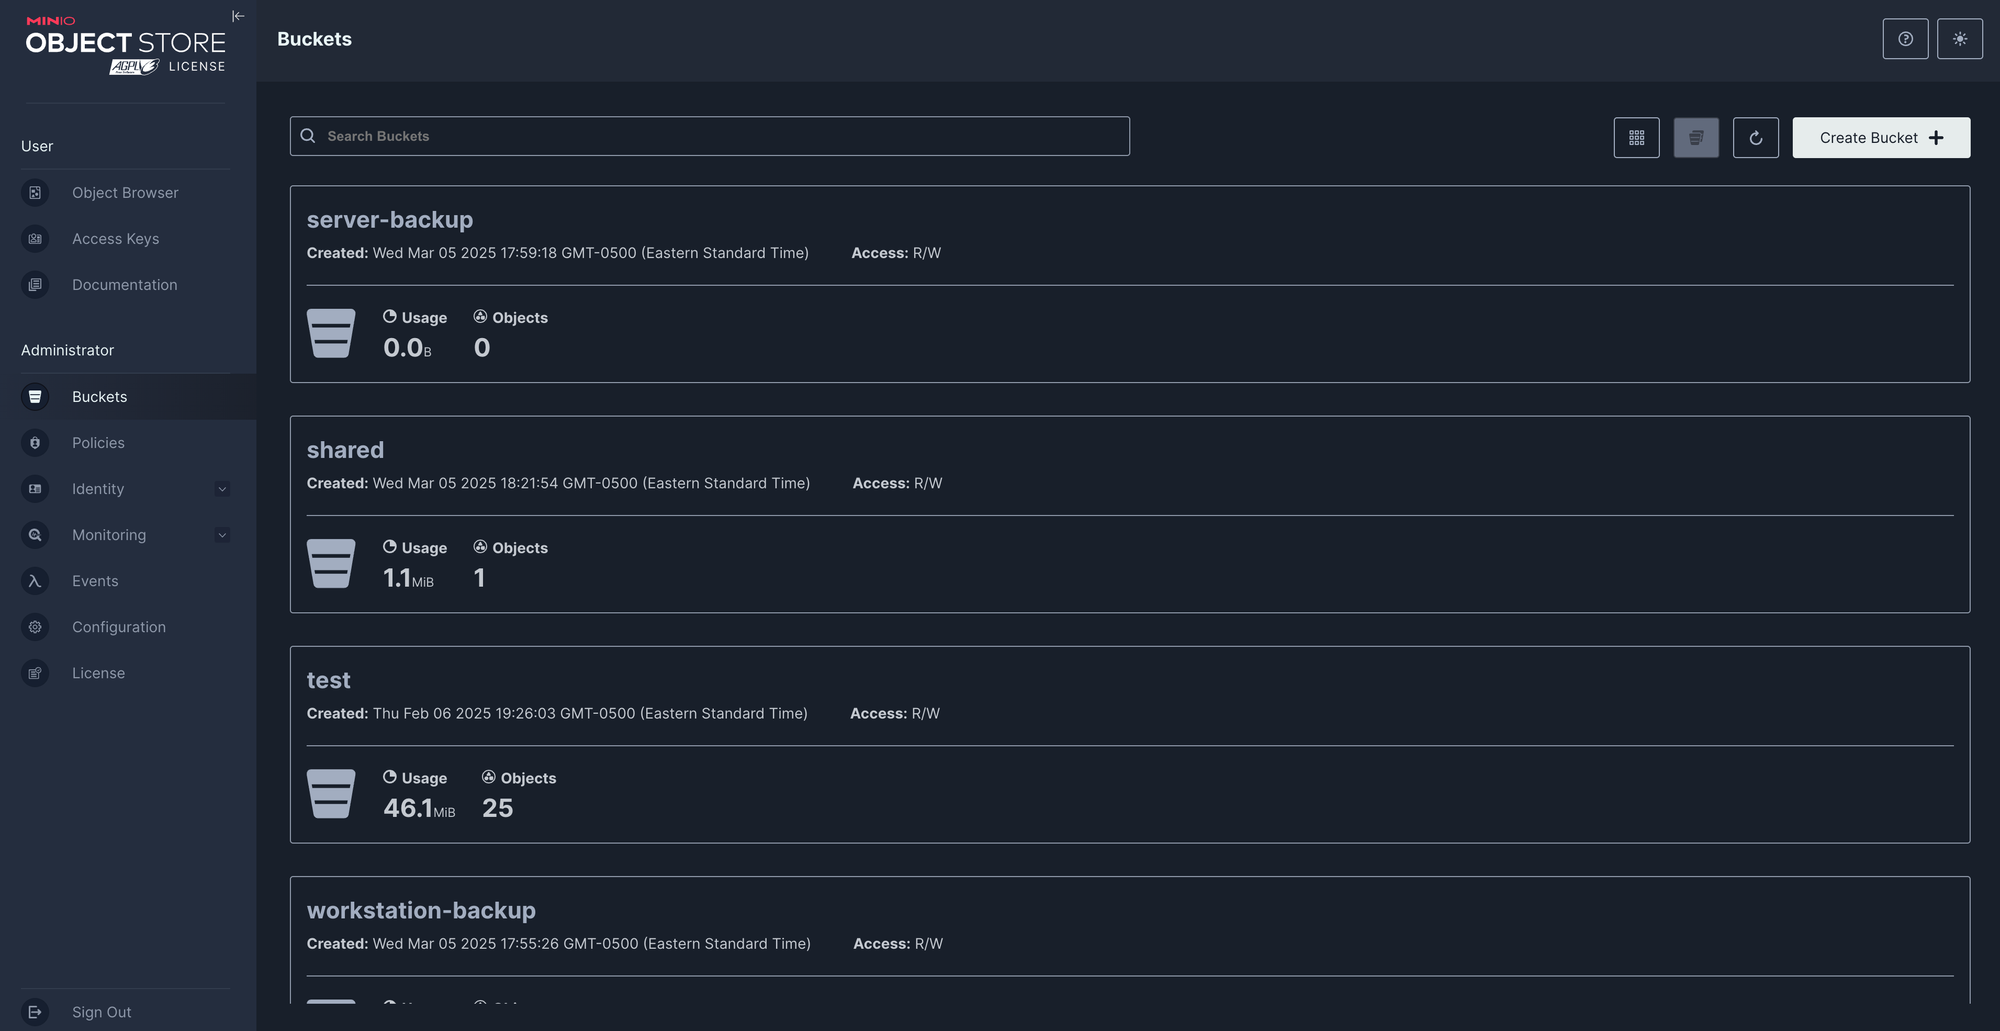The image size is (2000, 1031).
Task: Open the shared bucket card
Action: 345,450
